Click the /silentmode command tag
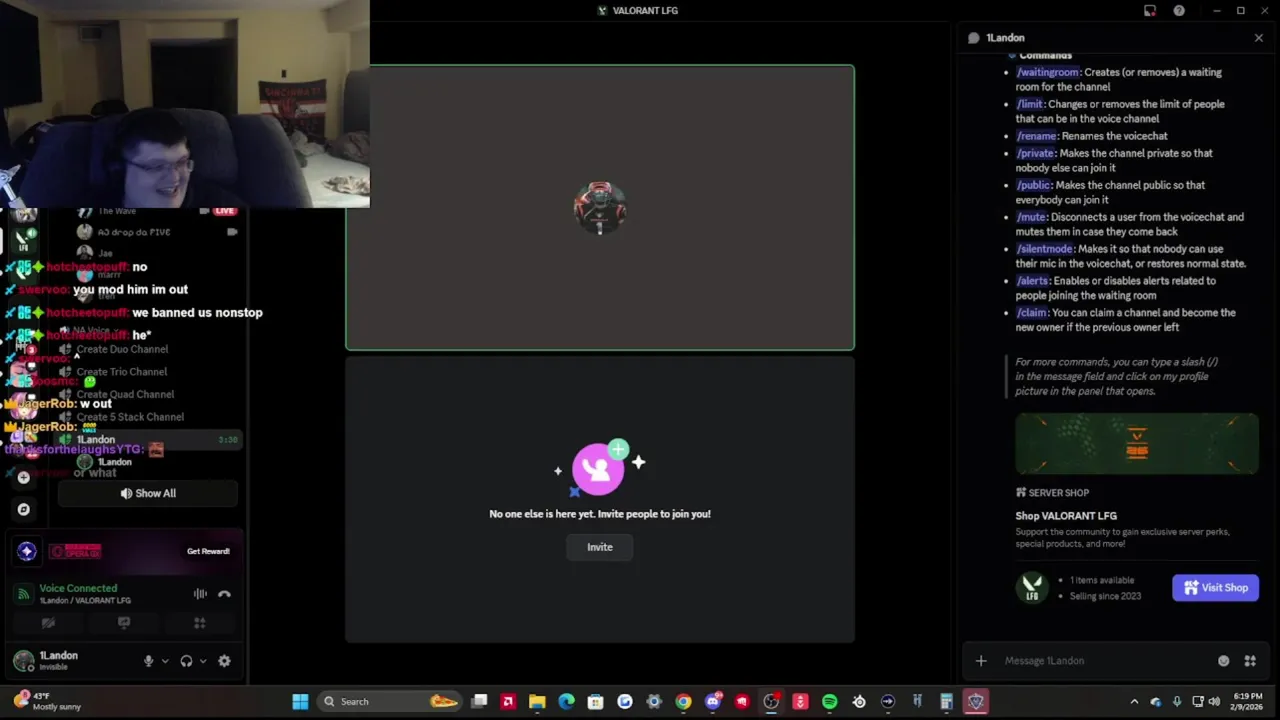This screenshot has height=720, width=1280. (1044, 249)
